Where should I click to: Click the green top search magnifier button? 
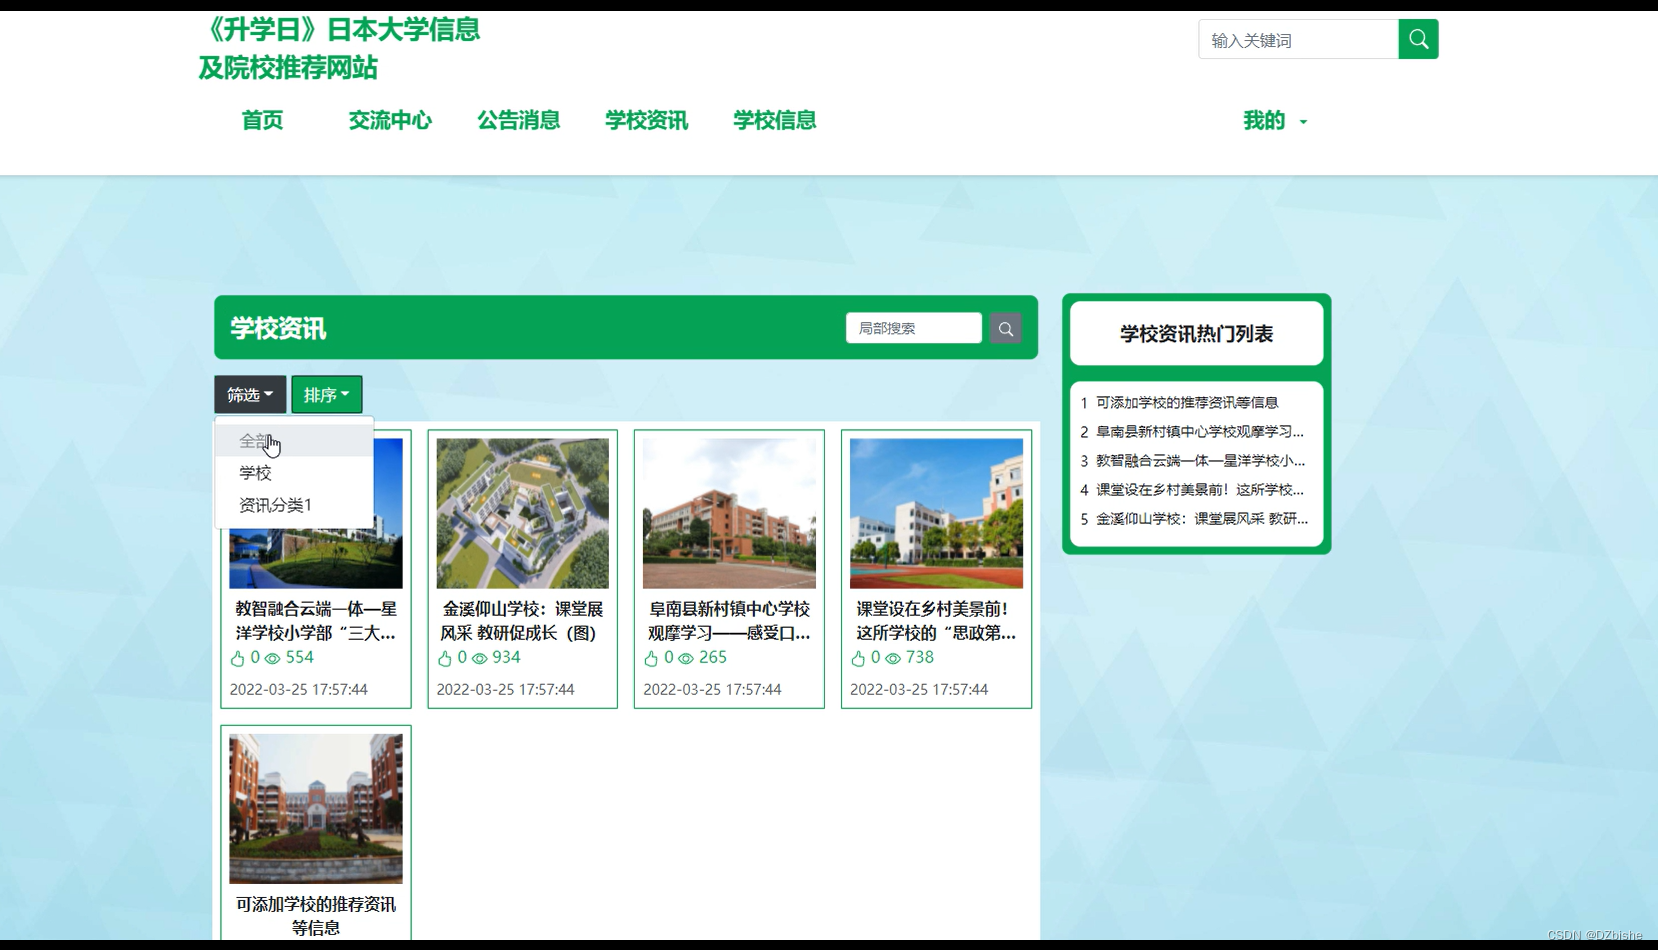click(1418, 39)
